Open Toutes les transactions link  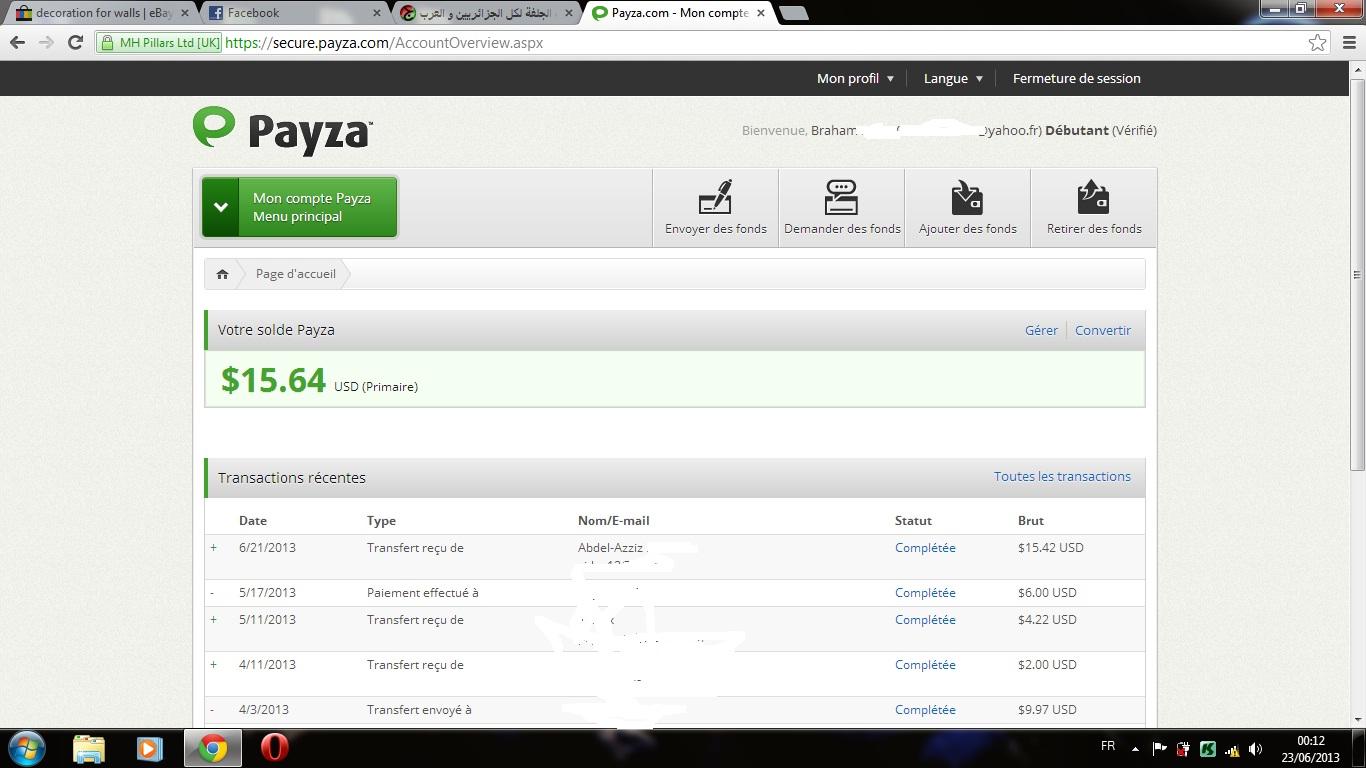tap(1062, 477)
